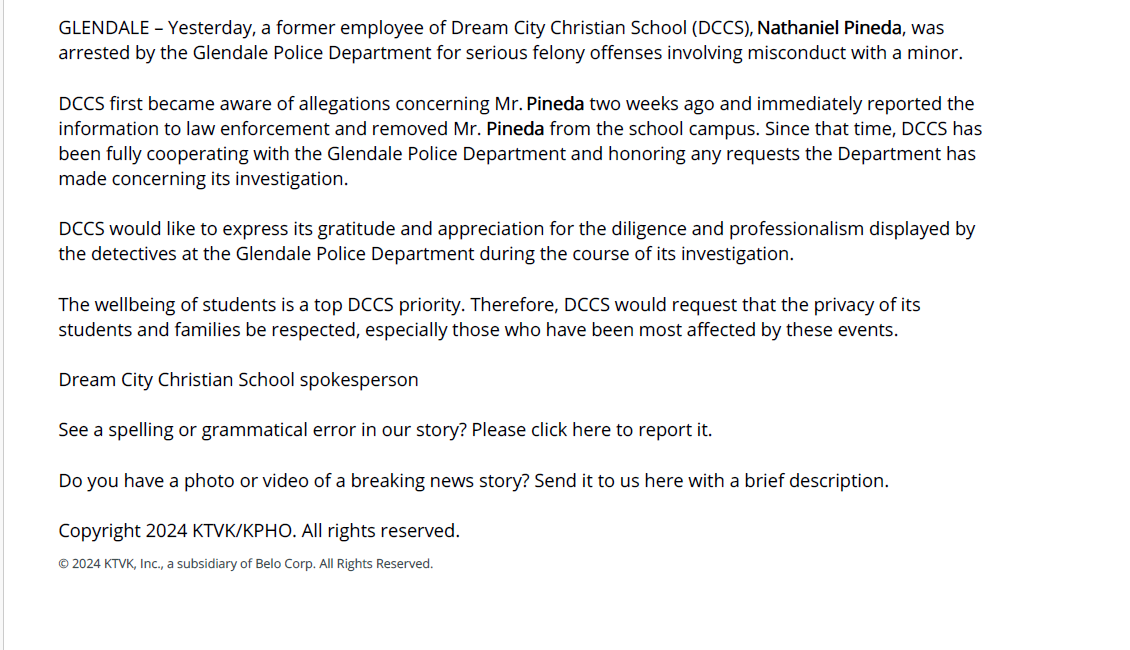Click the sentence starting "DCCS would like to express"
The width and height of the screenshot is (1130, 650).
(517, 241)
